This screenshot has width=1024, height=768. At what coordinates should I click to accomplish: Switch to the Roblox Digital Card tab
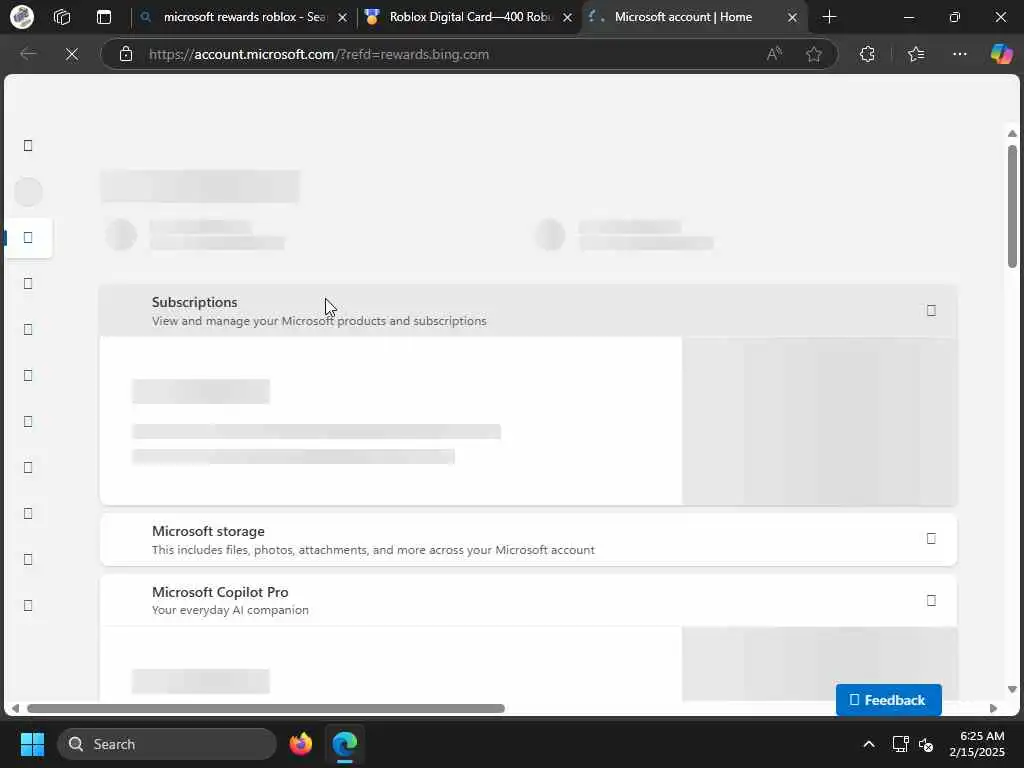pos(470,17)
